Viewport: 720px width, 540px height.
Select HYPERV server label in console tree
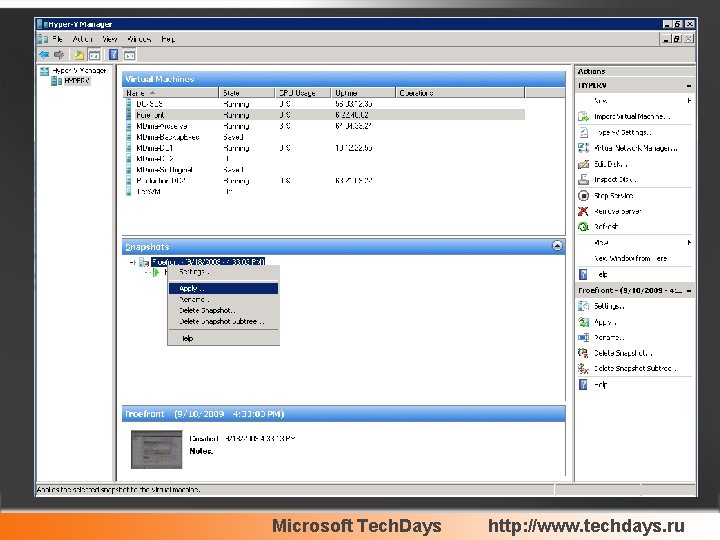pos(77,81)
